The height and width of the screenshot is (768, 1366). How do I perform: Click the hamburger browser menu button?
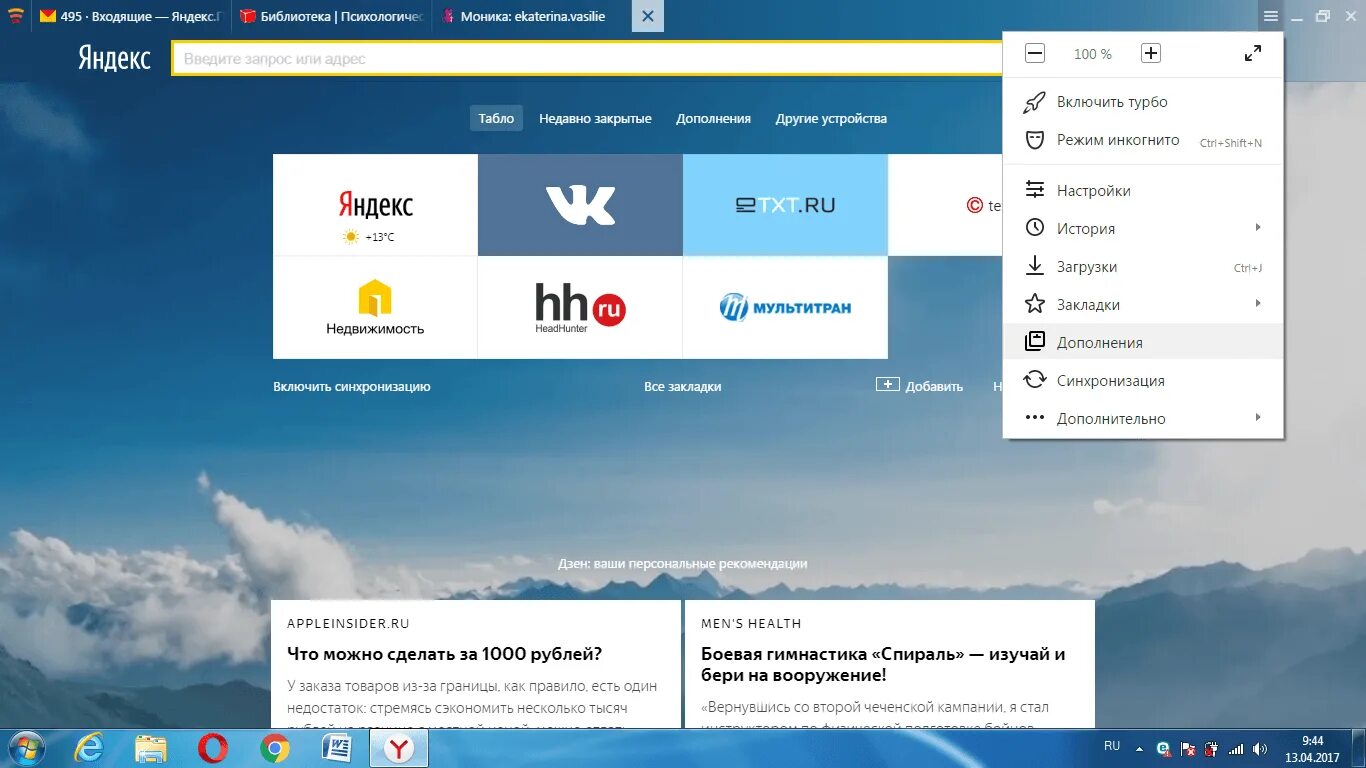(1270, 16)
